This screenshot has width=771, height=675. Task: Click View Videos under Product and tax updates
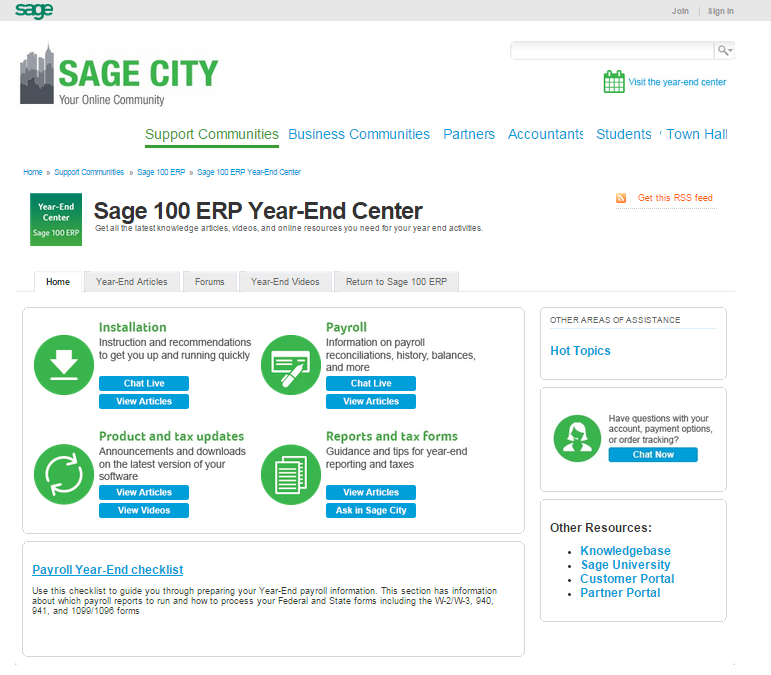click(144, 511)
